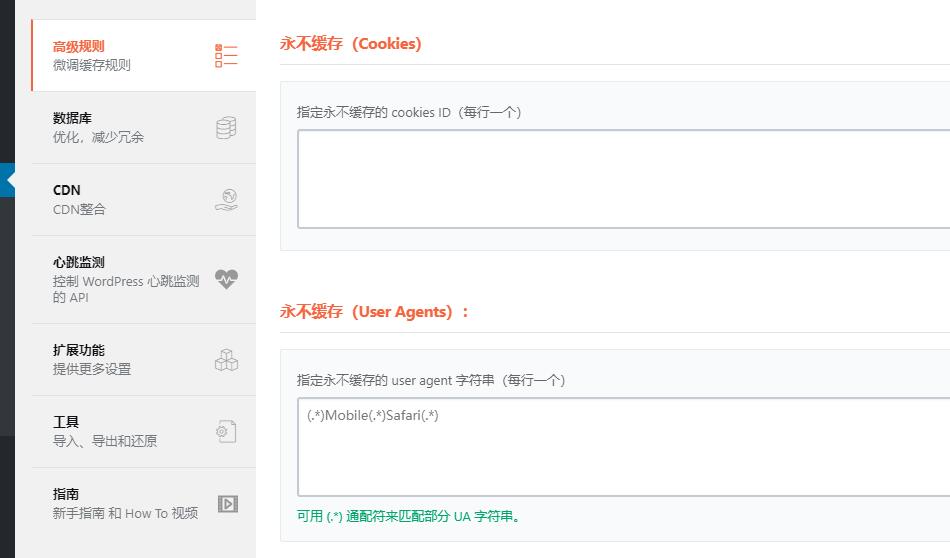Click the video play icon beside 指南
Image resolution: width=950 pixels, height=558 pixels.
(x=228, y=503)
